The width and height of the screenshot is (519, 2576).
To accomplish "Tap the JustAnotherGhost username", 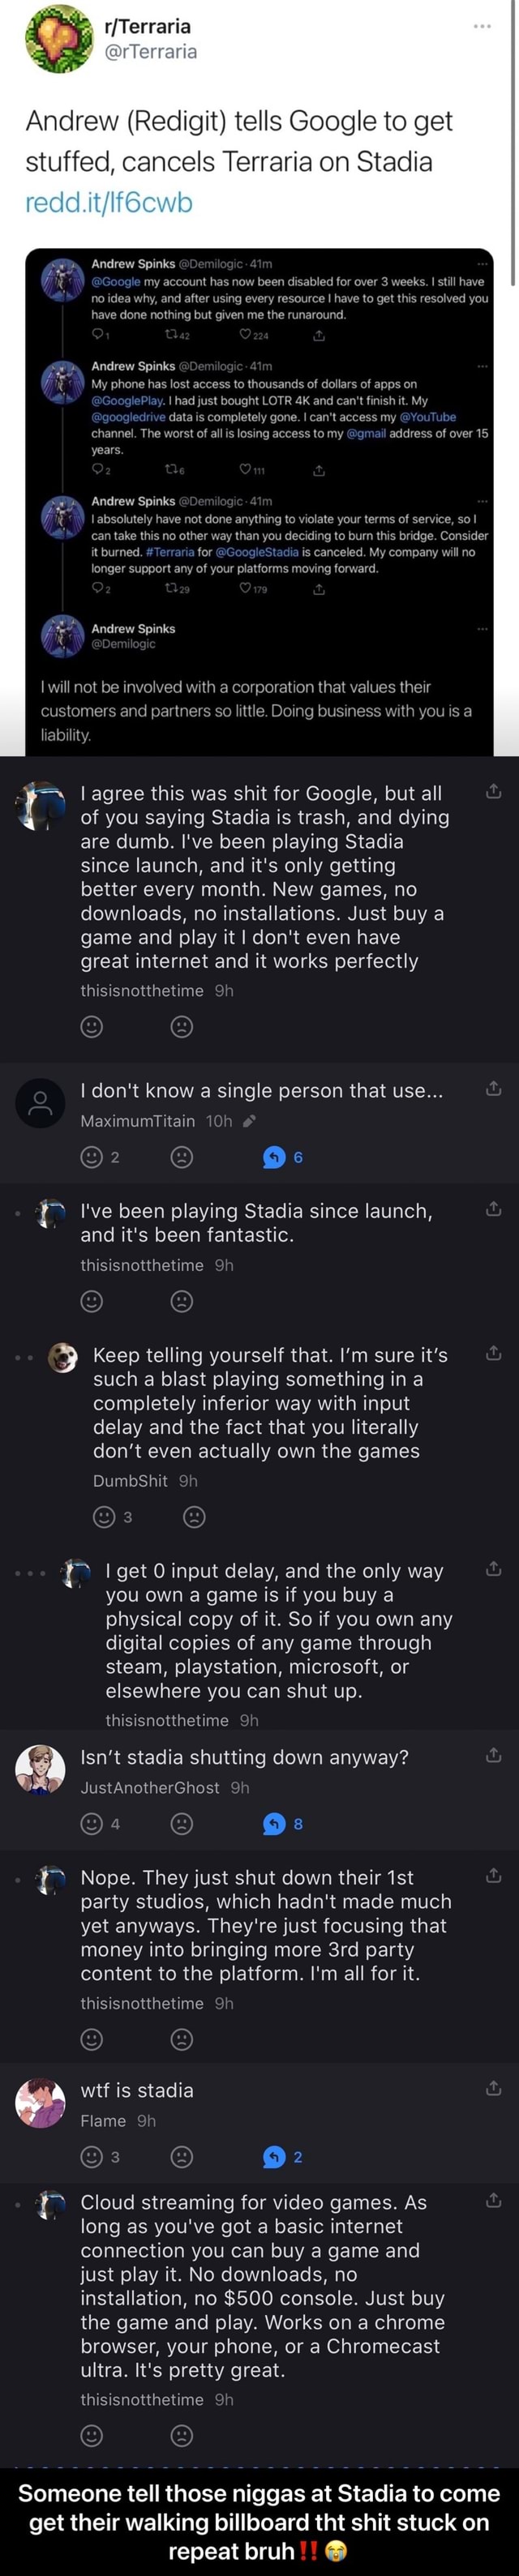I will pos(150,1787).
